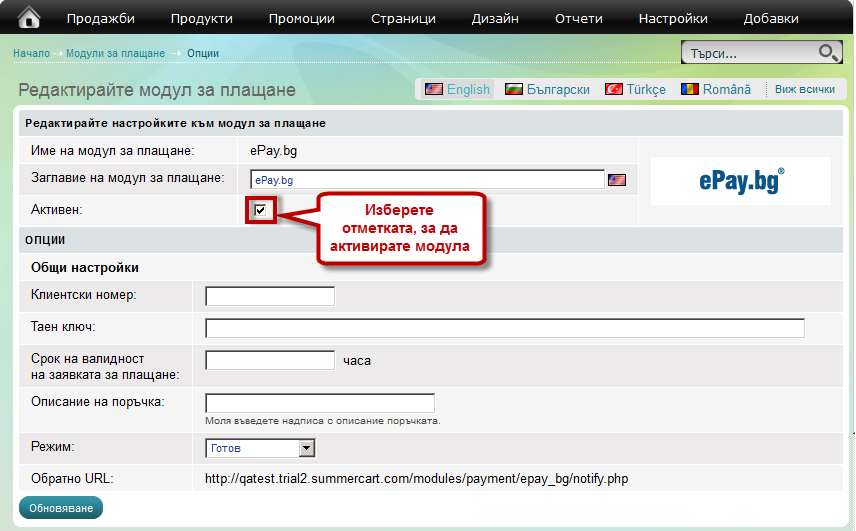Open the Режим dropdown
856x531 pixels.
coord(307,449)
